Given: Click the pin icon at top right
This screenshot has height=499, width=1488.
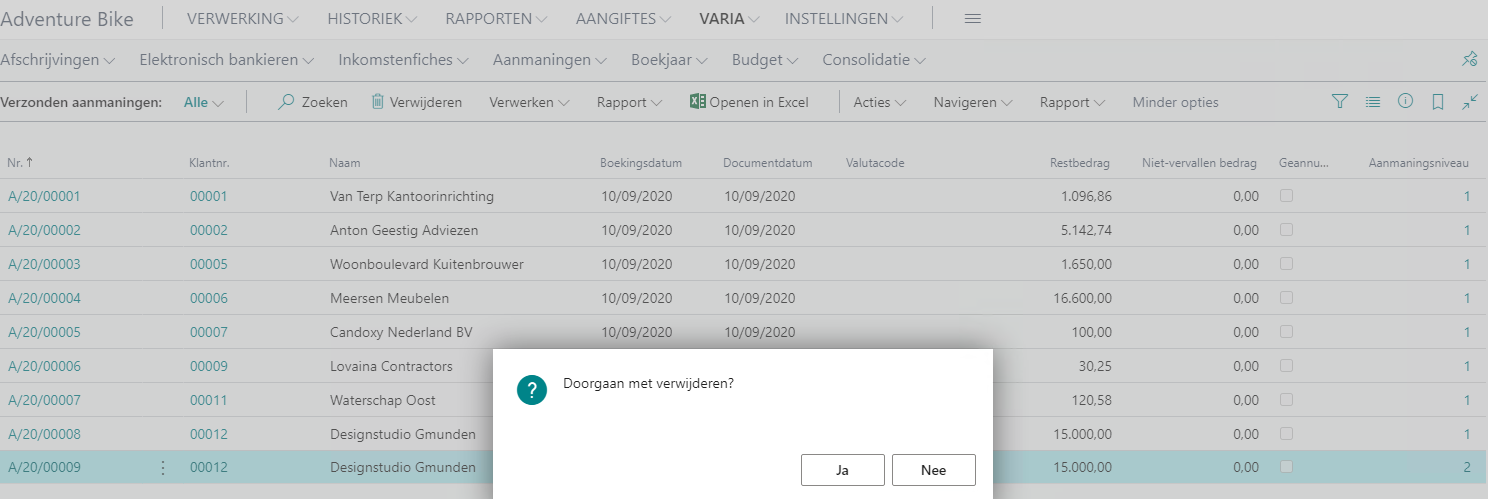Looking at the screenshot, I should (1469, 60).
